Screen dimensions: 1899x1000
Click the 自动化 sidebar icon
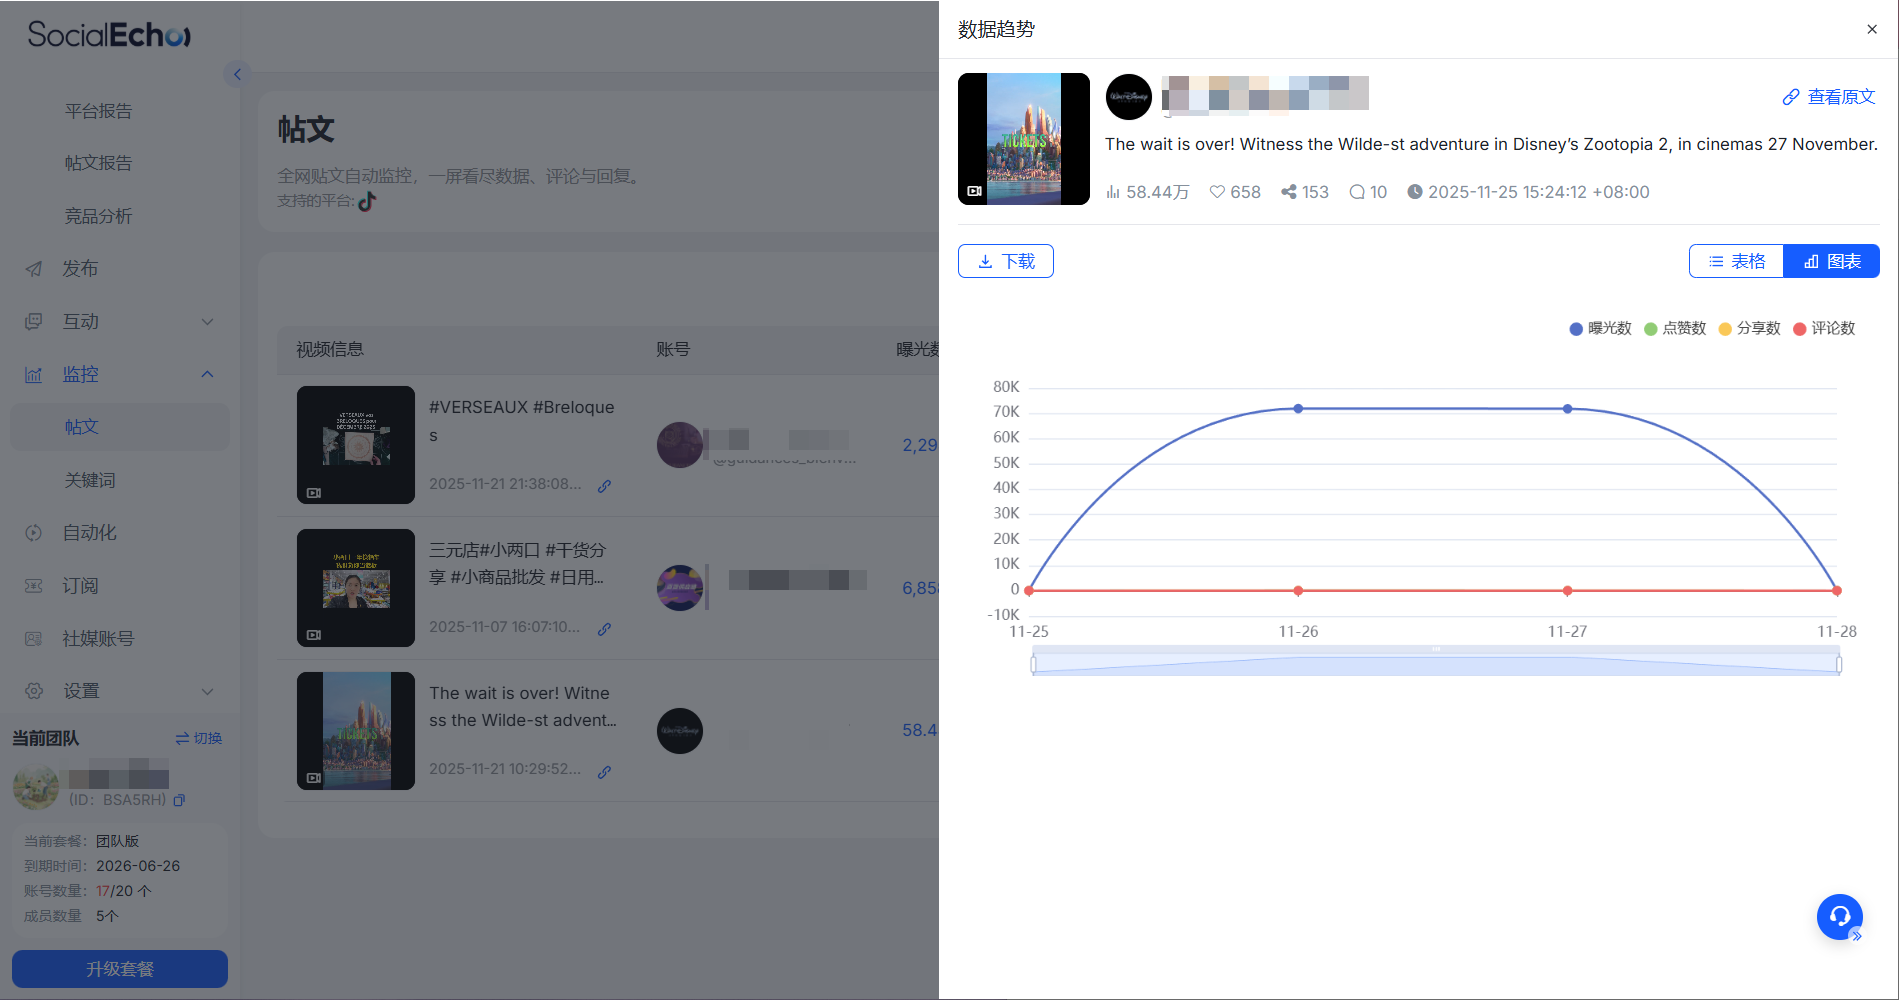(34, 533)
